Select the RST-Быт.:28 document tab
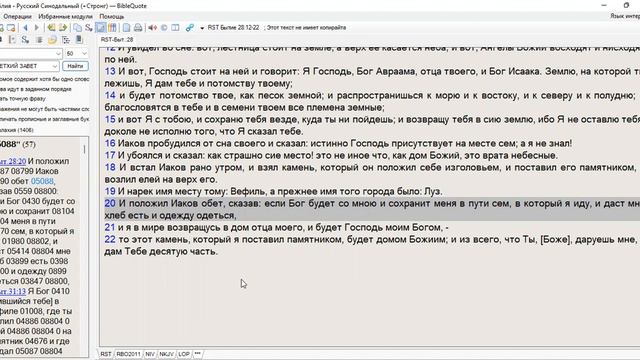 (x=117, y=40)
